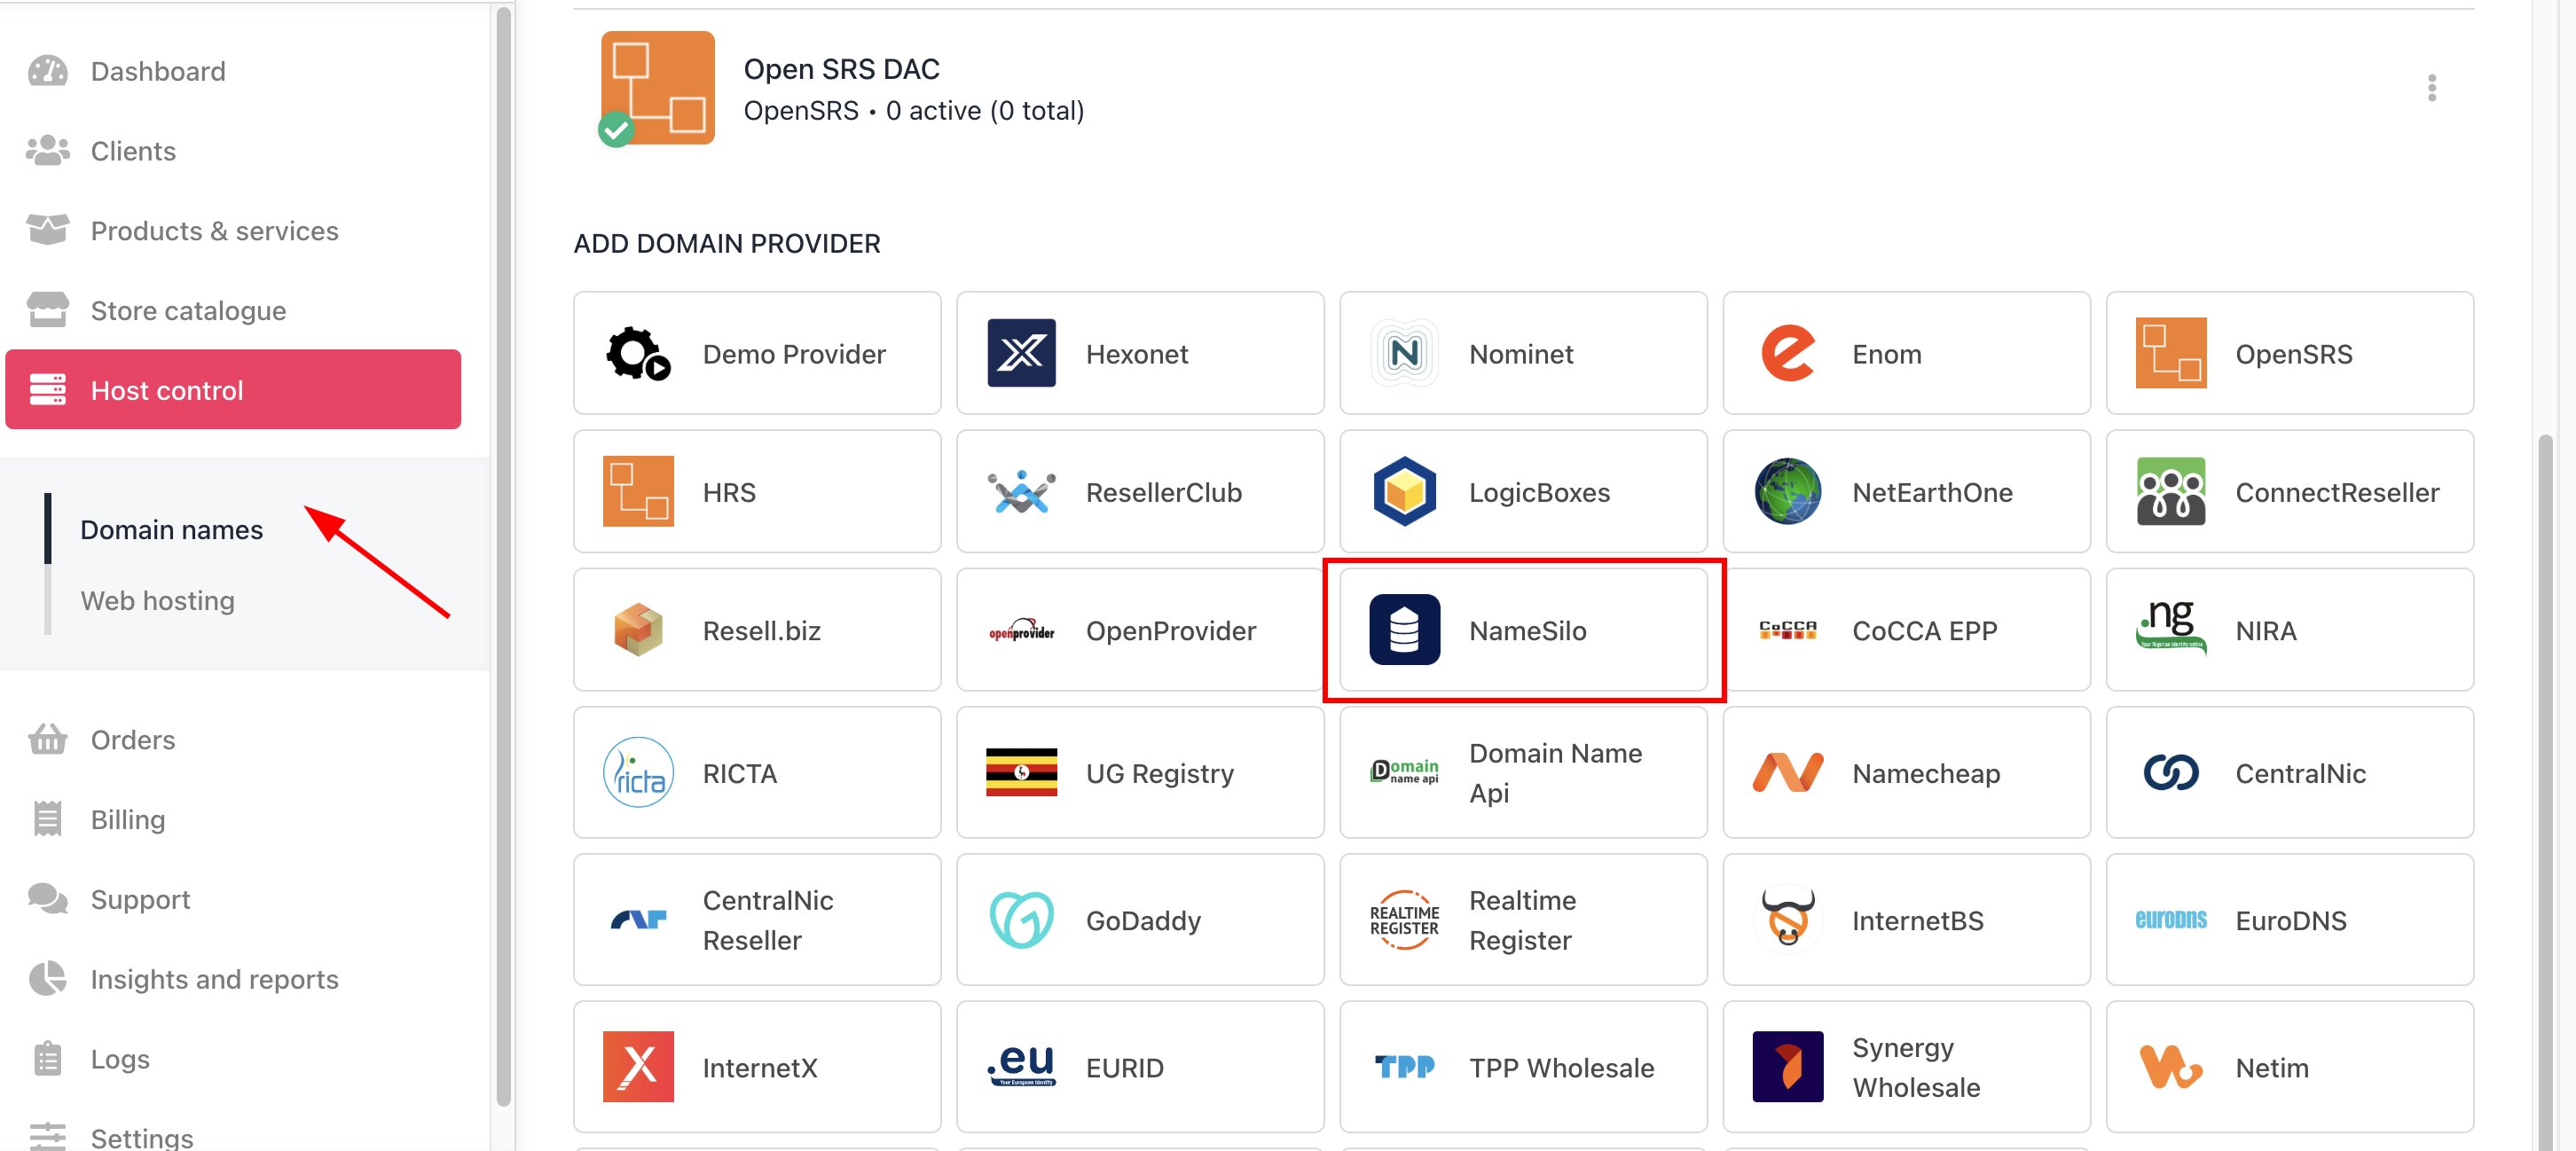The width and height of the screenshot is (2576, 1151).
Task: Open Insights and reports
Action: pyautogui.click(x=214, y=980)
